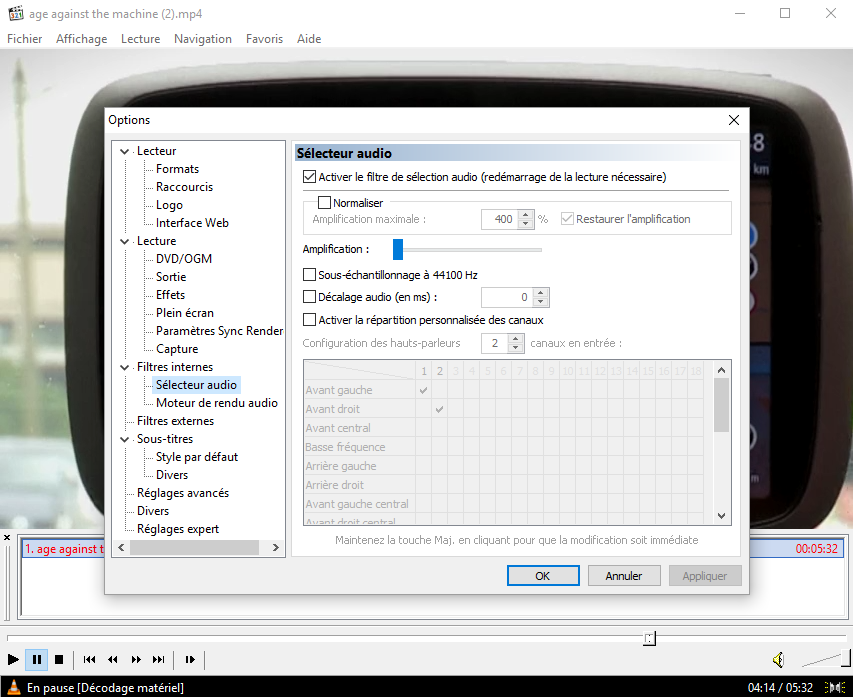Click the frame step icon
The width and height of the screenshot is (853, 697).
pyautogui.click(x=189, y=660)
